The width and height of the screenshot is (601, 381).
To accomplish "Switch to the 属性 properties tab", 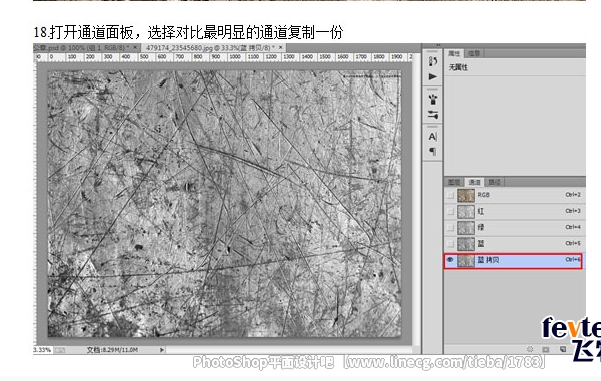I will click(x=454, y=53).
